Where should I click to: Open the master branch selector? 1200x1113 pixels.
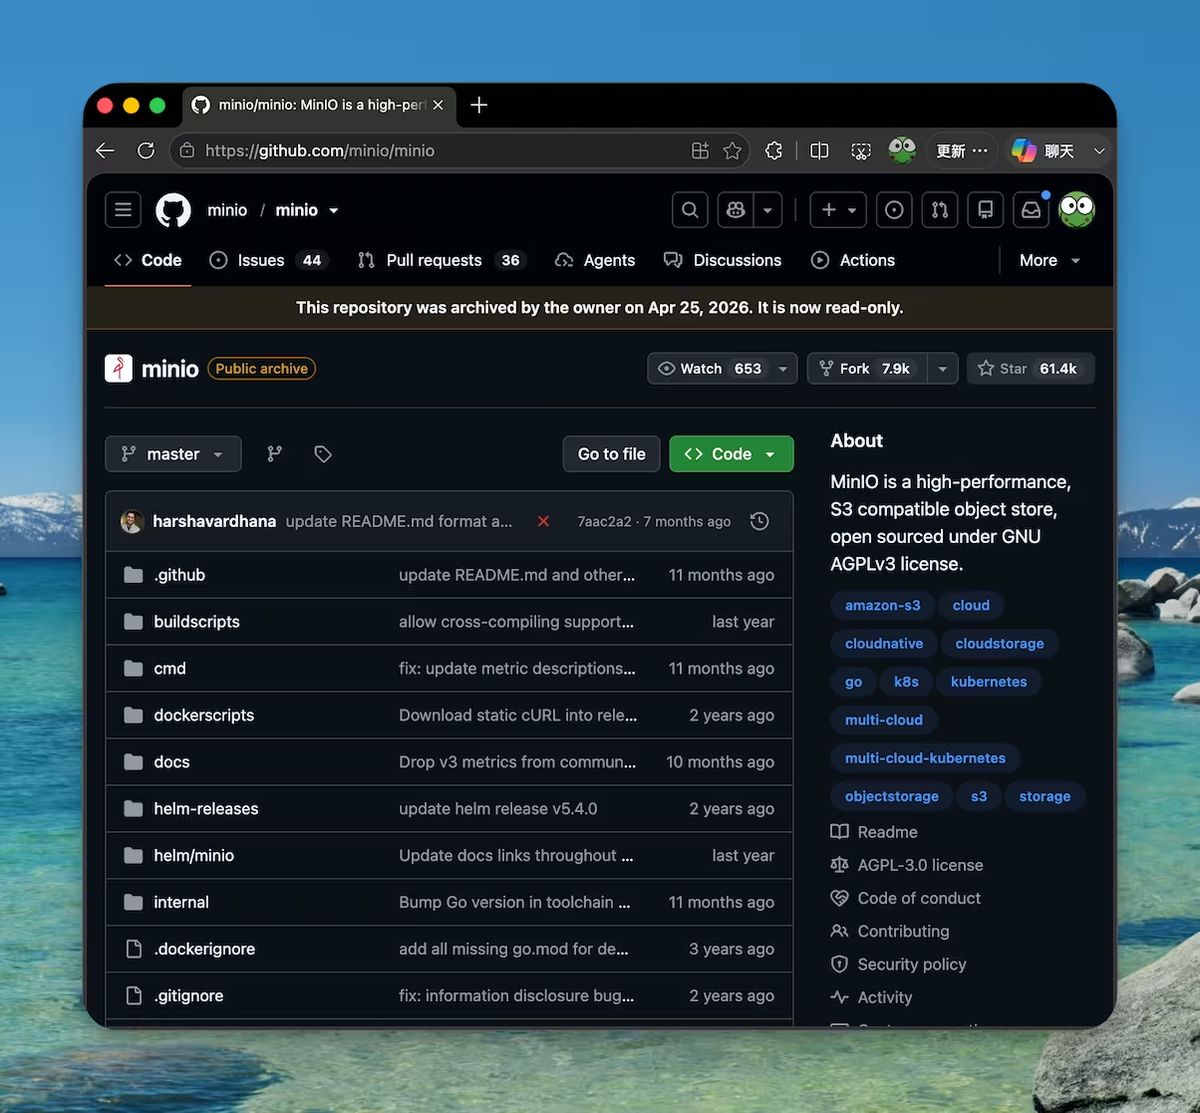click(x=173, y=454)
